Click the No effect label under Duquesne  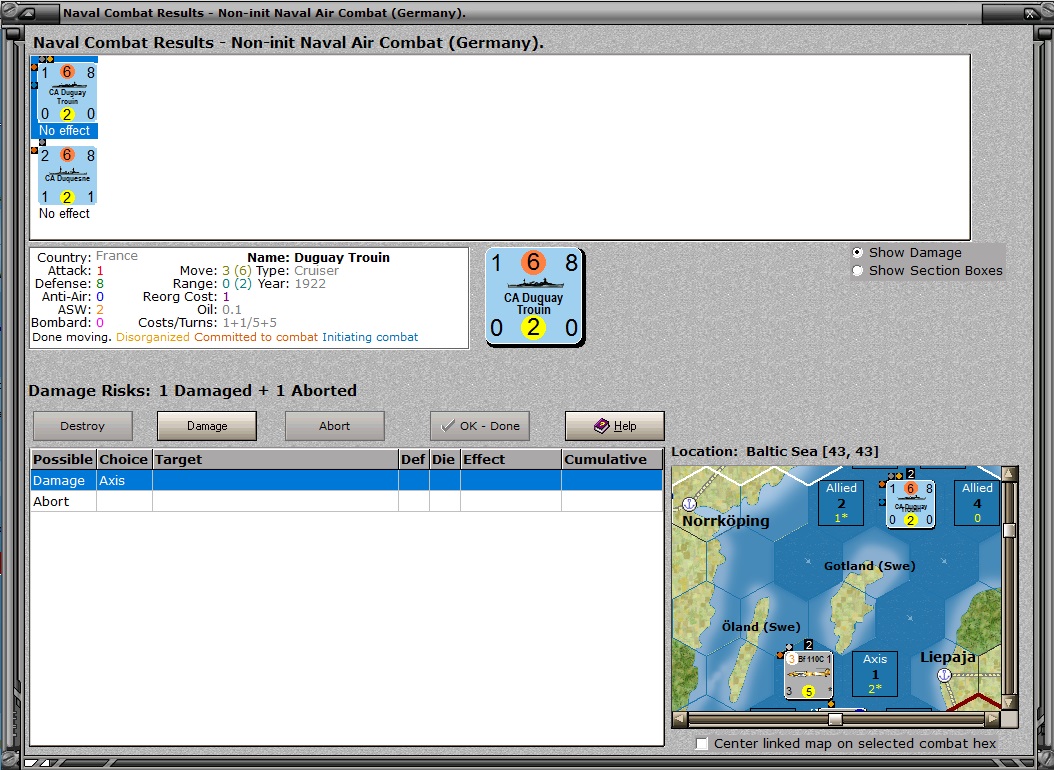click(x=65, y=214)
